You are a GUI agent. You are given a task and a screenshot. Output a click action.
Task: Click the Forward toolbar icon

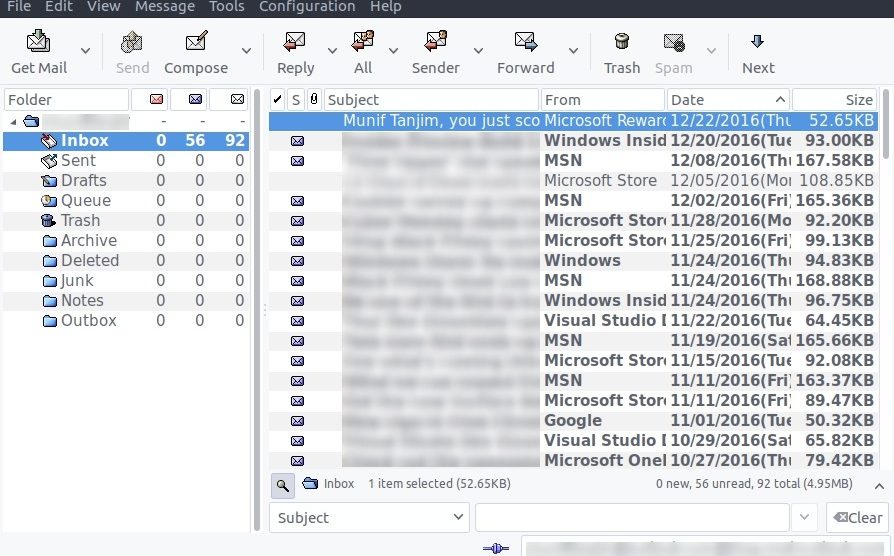coord(525,41)
